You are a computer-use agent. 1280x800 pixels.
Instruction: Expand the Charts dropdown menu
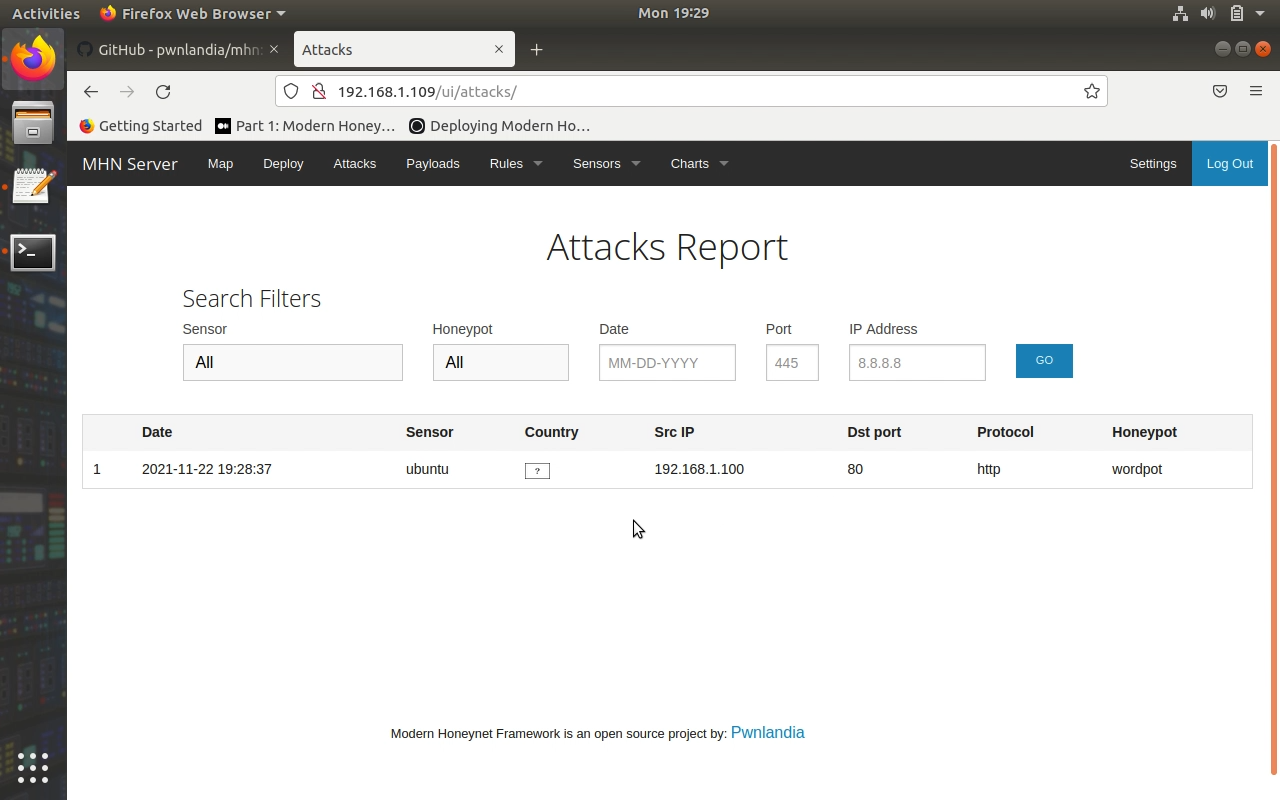(698, 164)
